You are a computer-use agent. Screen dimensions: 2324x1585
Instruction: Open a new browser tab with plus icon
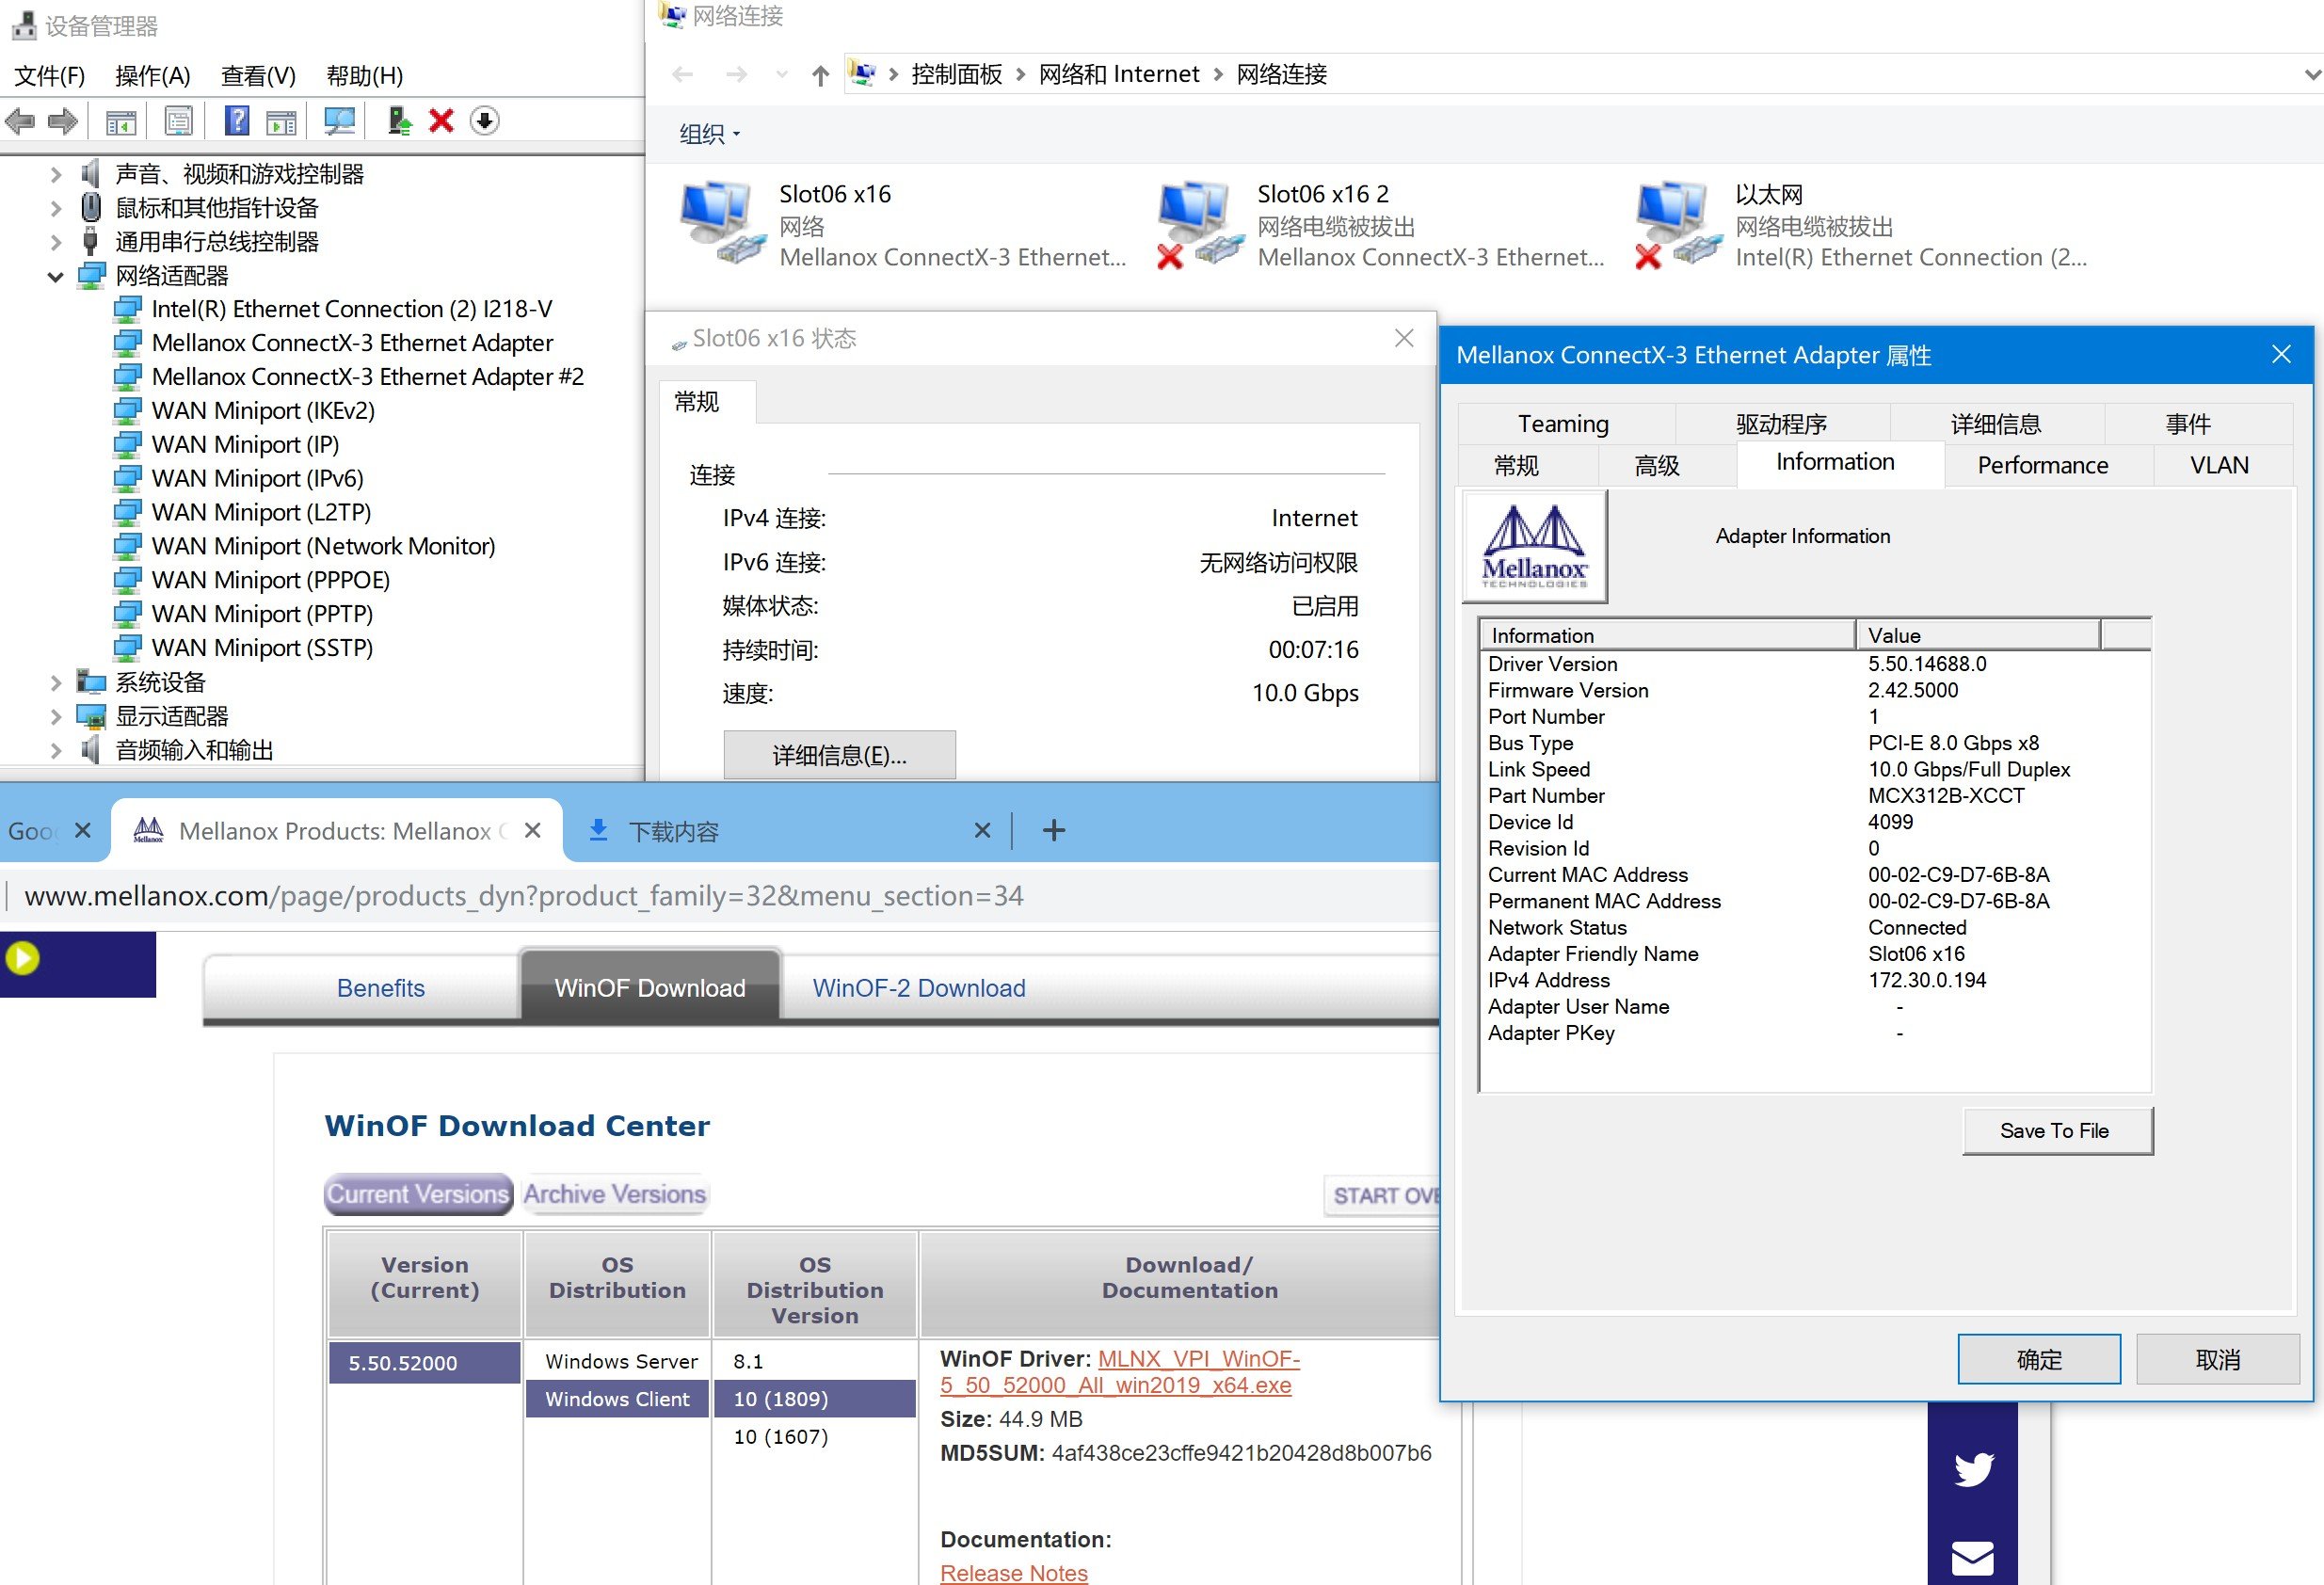pyautogui.click(x=1053, y=830)
